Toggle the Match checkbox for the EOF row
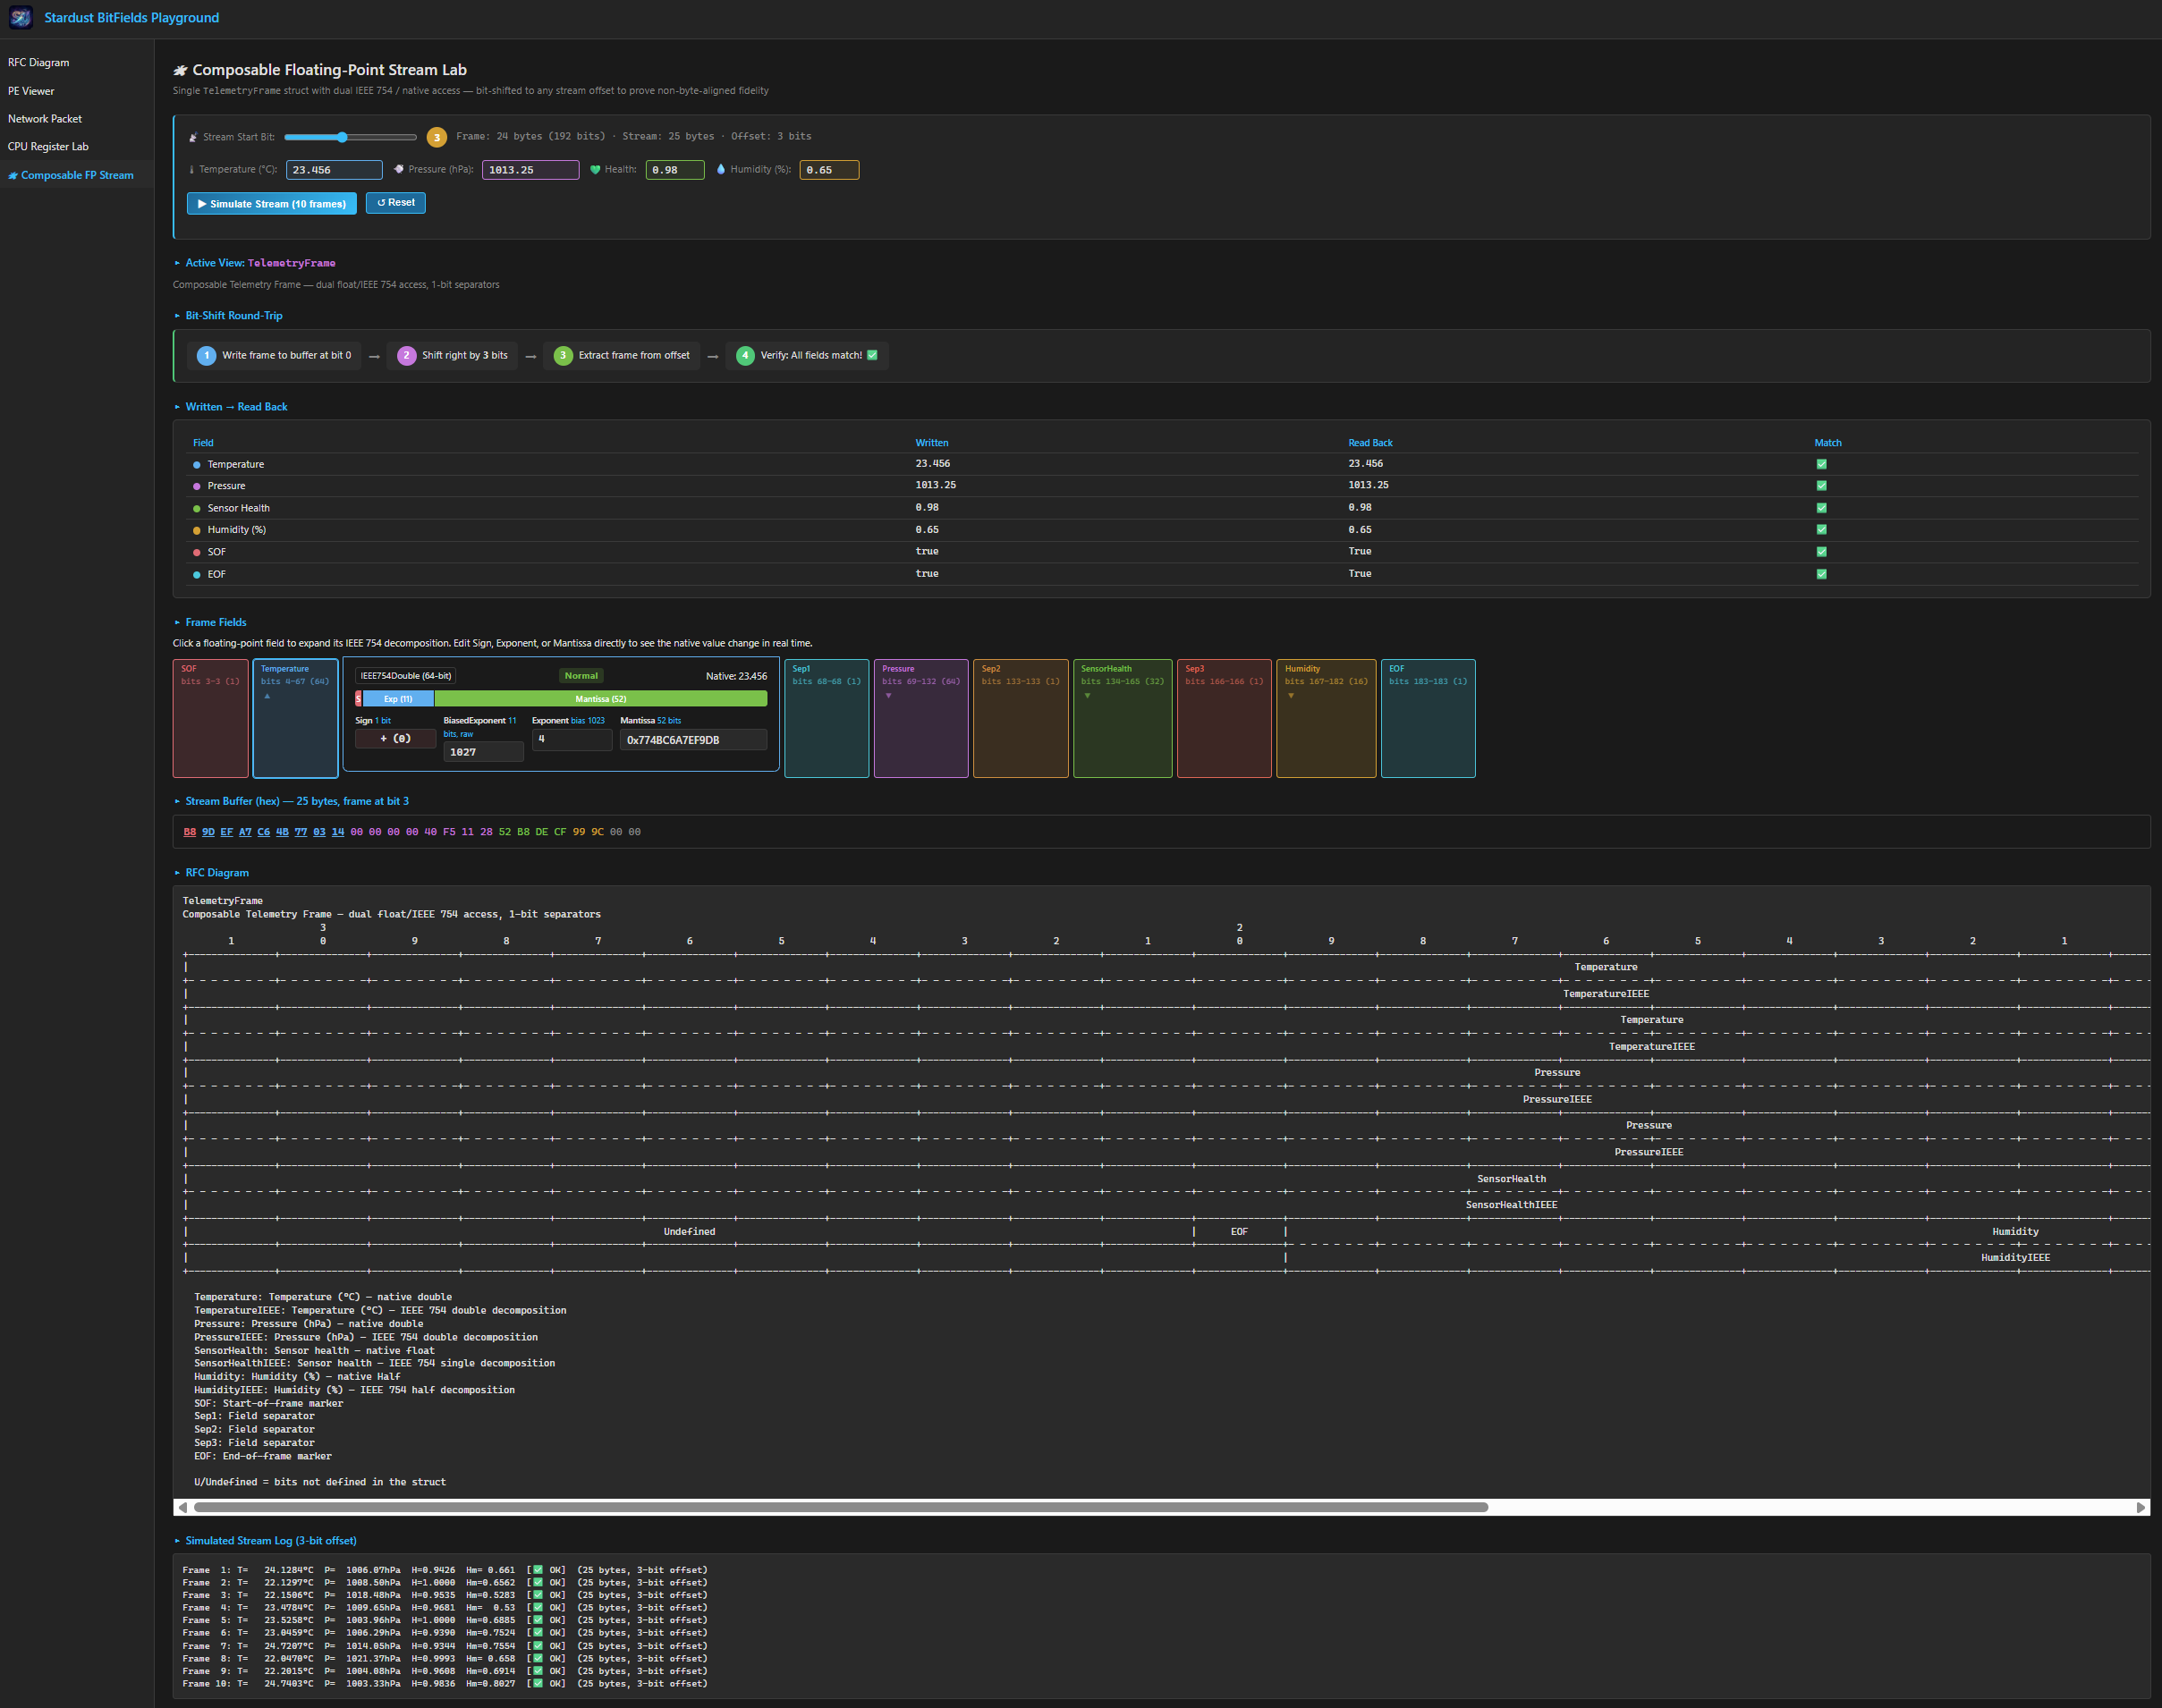Viewport: 2162px width, 1708px height. 1822,574
